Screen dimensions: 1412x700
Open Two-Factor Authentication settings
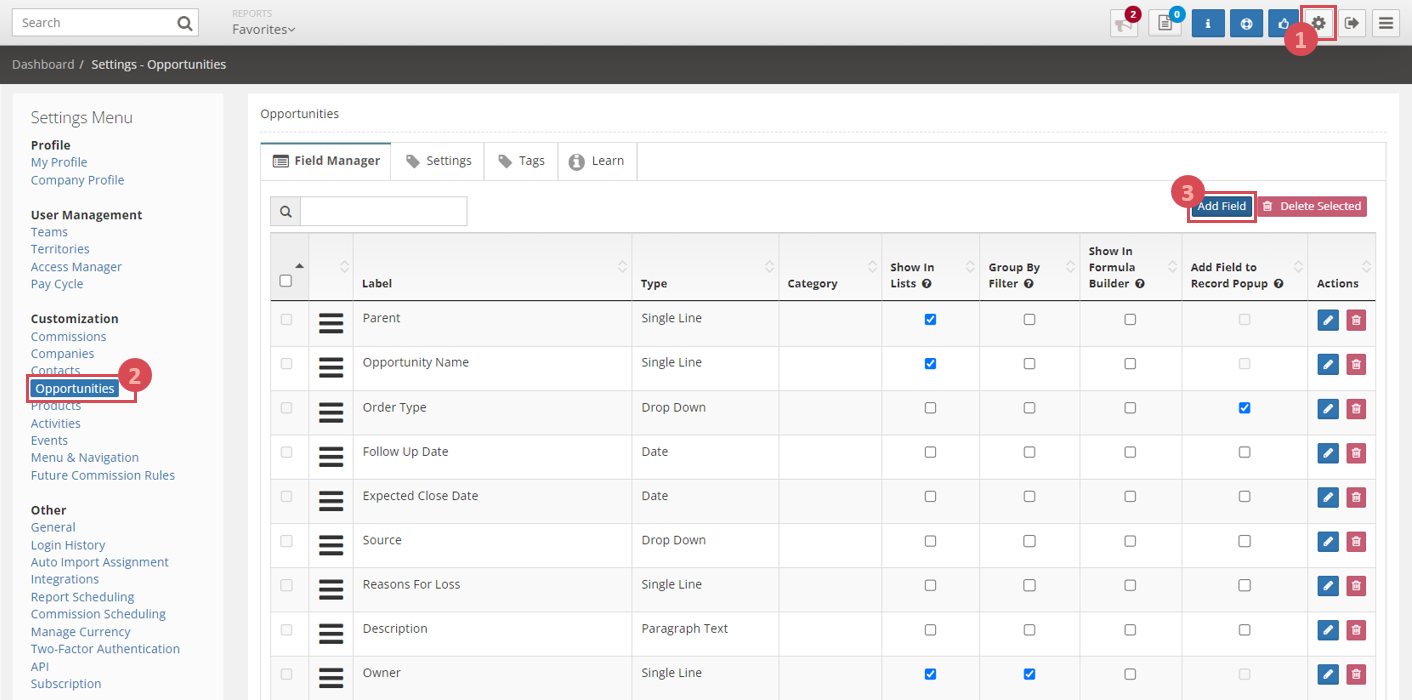pos(105,649)
